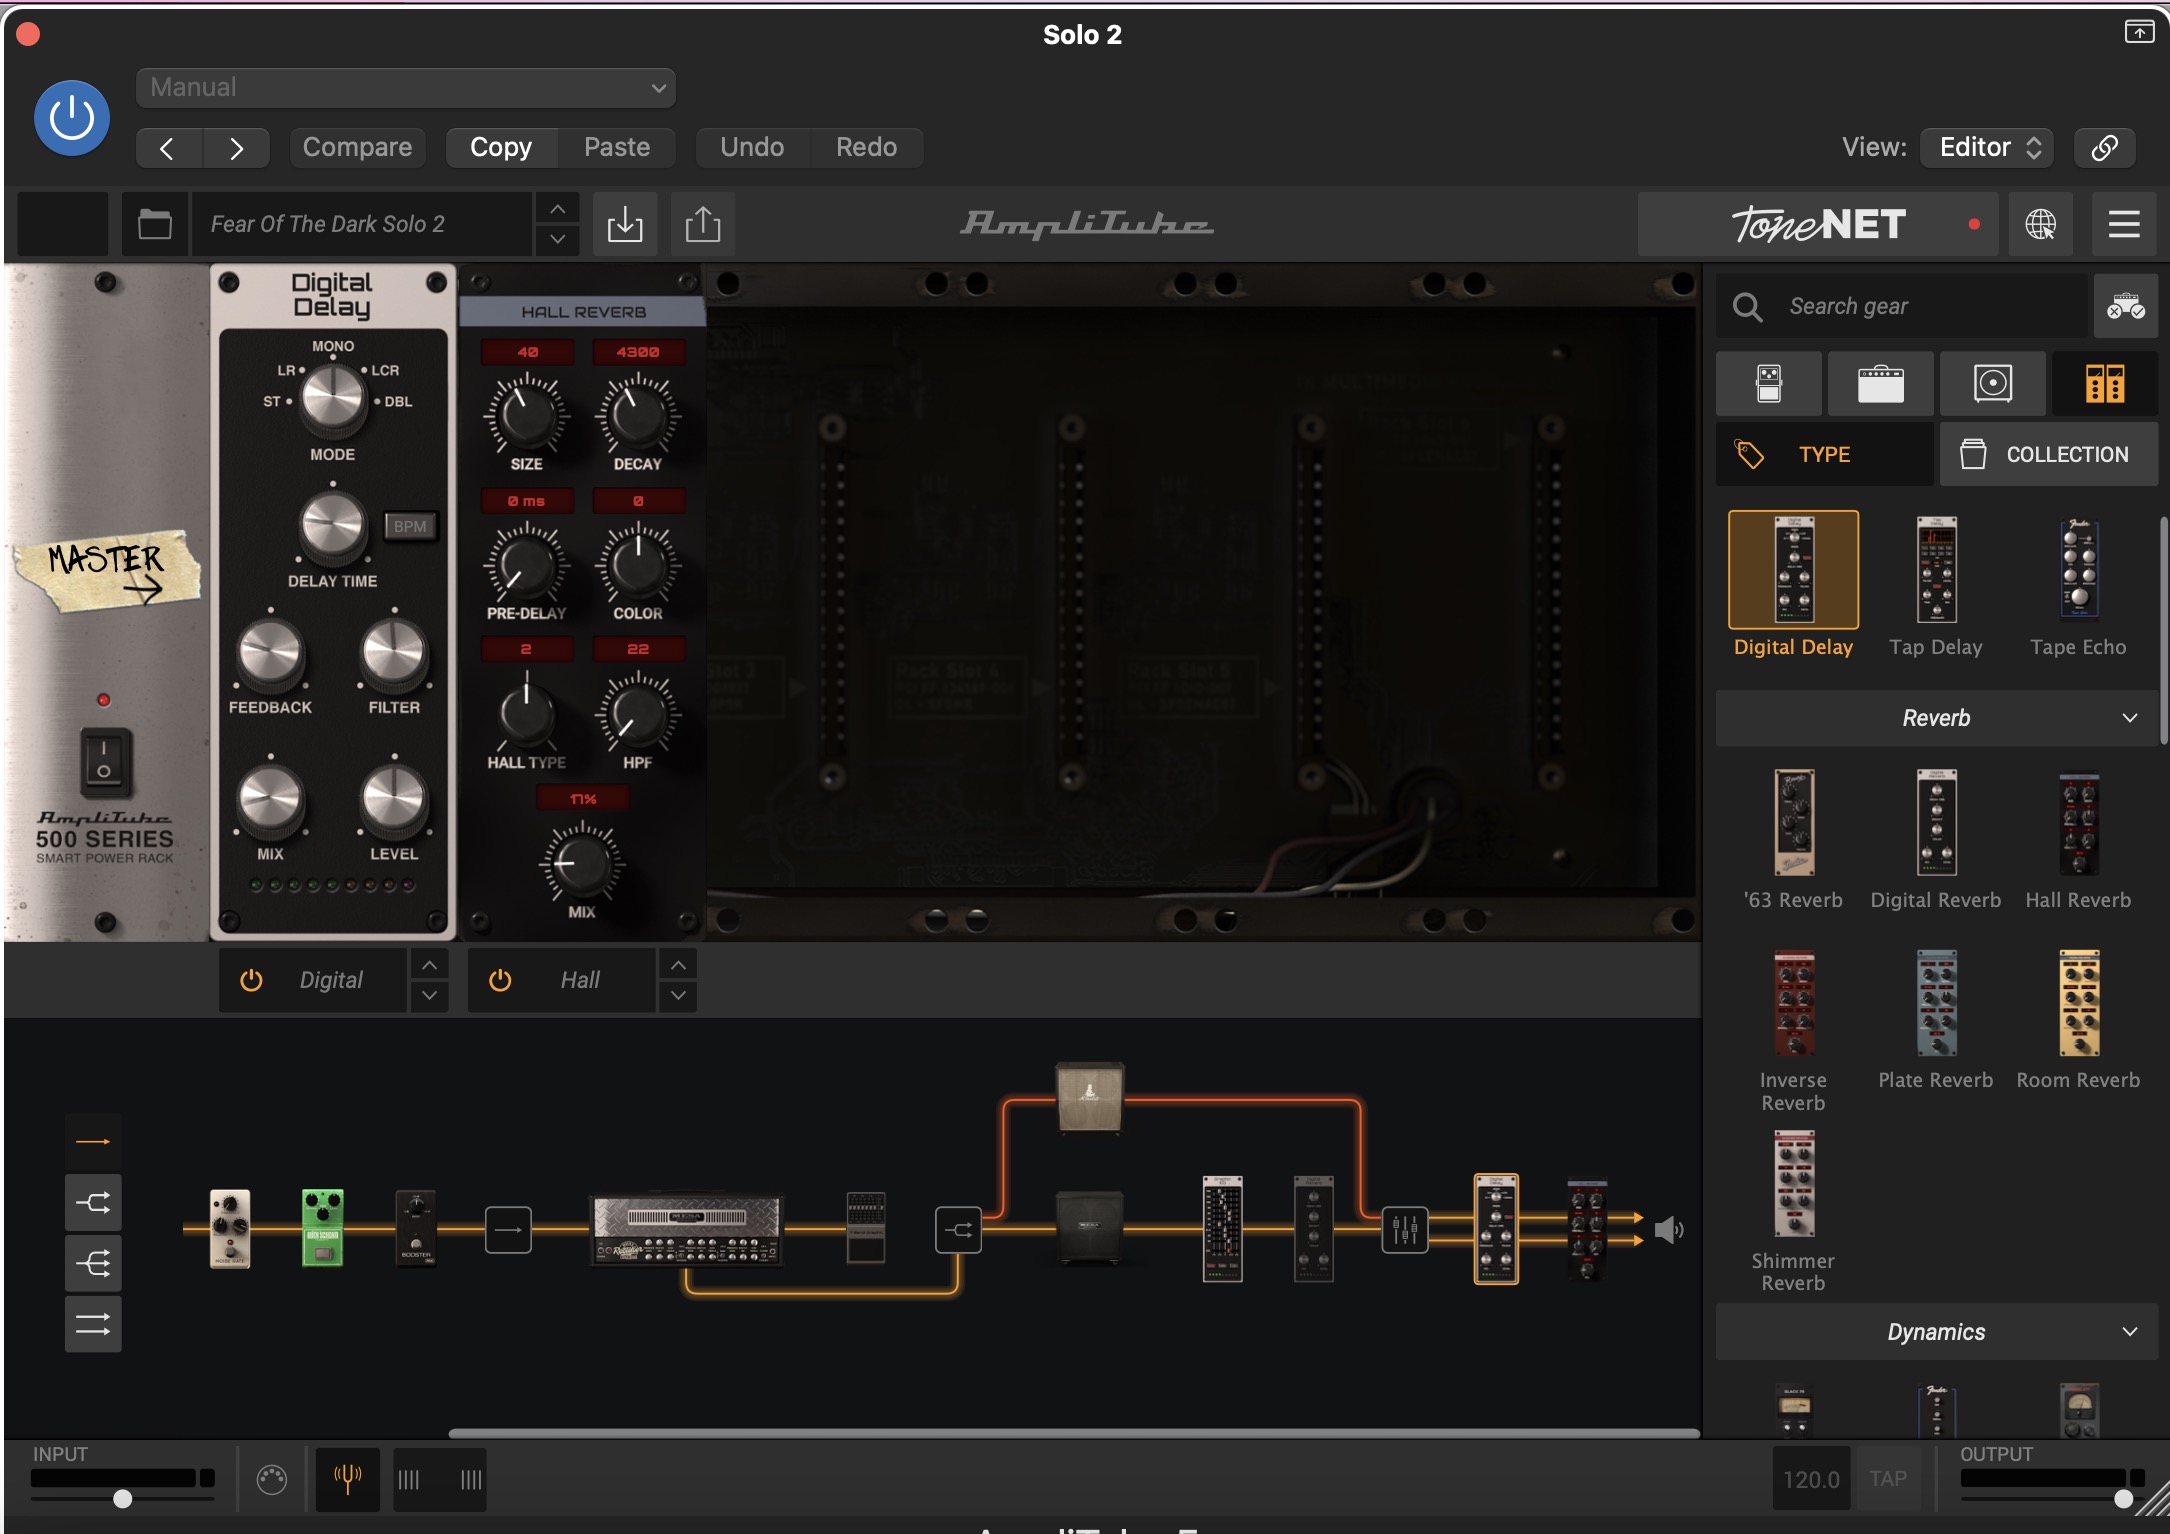Screen dimensions: 2170x1534
Task: Step preset up with the arrow
Action: click(557, 209)
